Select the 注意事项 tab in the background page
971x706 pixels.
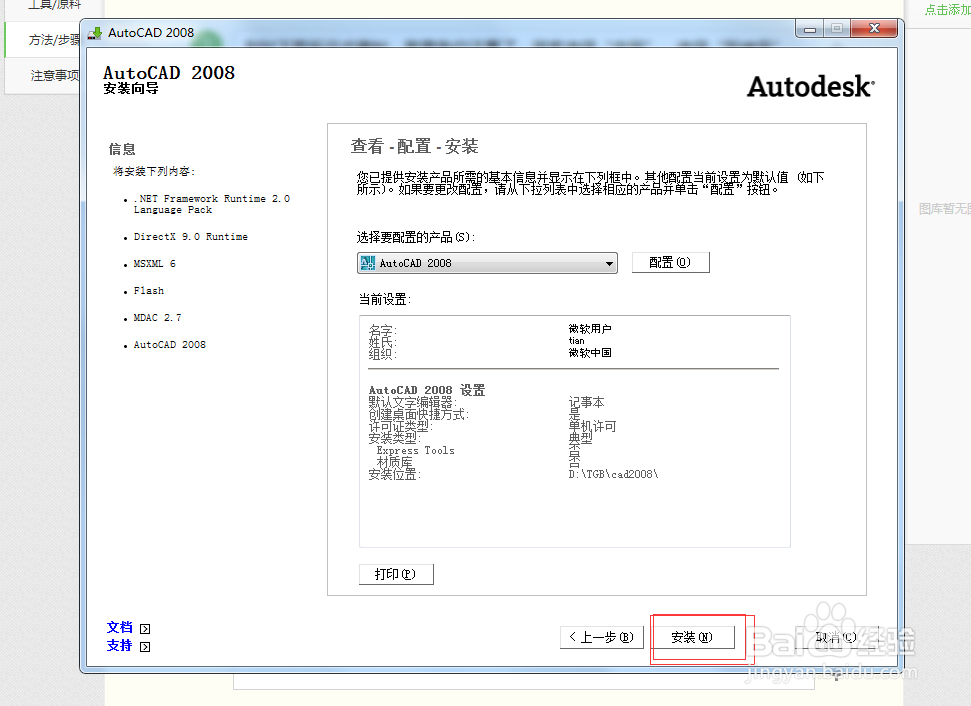pyautogui.click(x=43, y=76)
